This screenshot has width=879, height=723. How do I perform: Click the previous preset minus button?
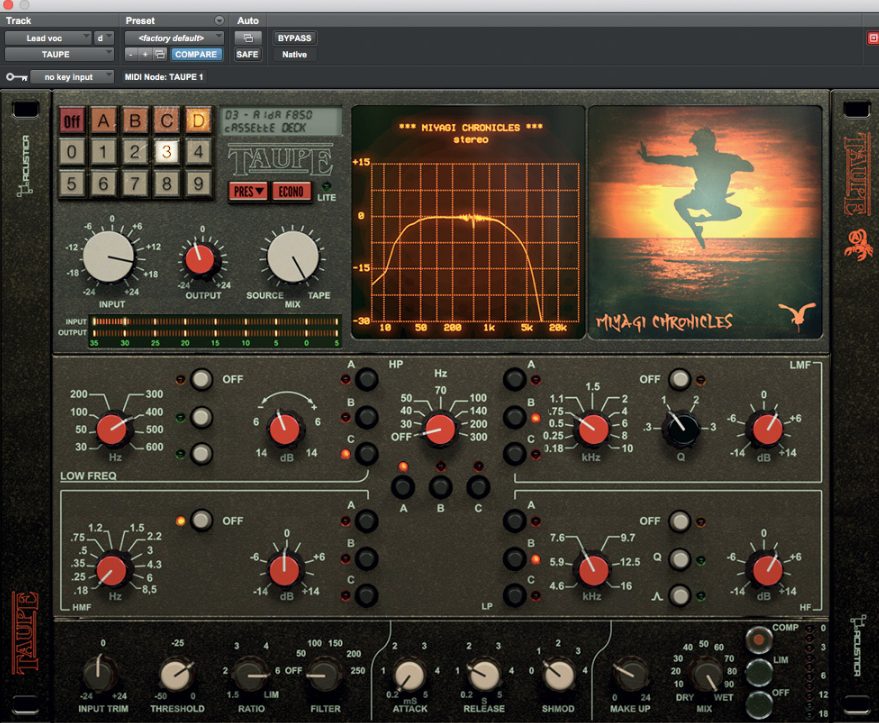tap(131, 54)
